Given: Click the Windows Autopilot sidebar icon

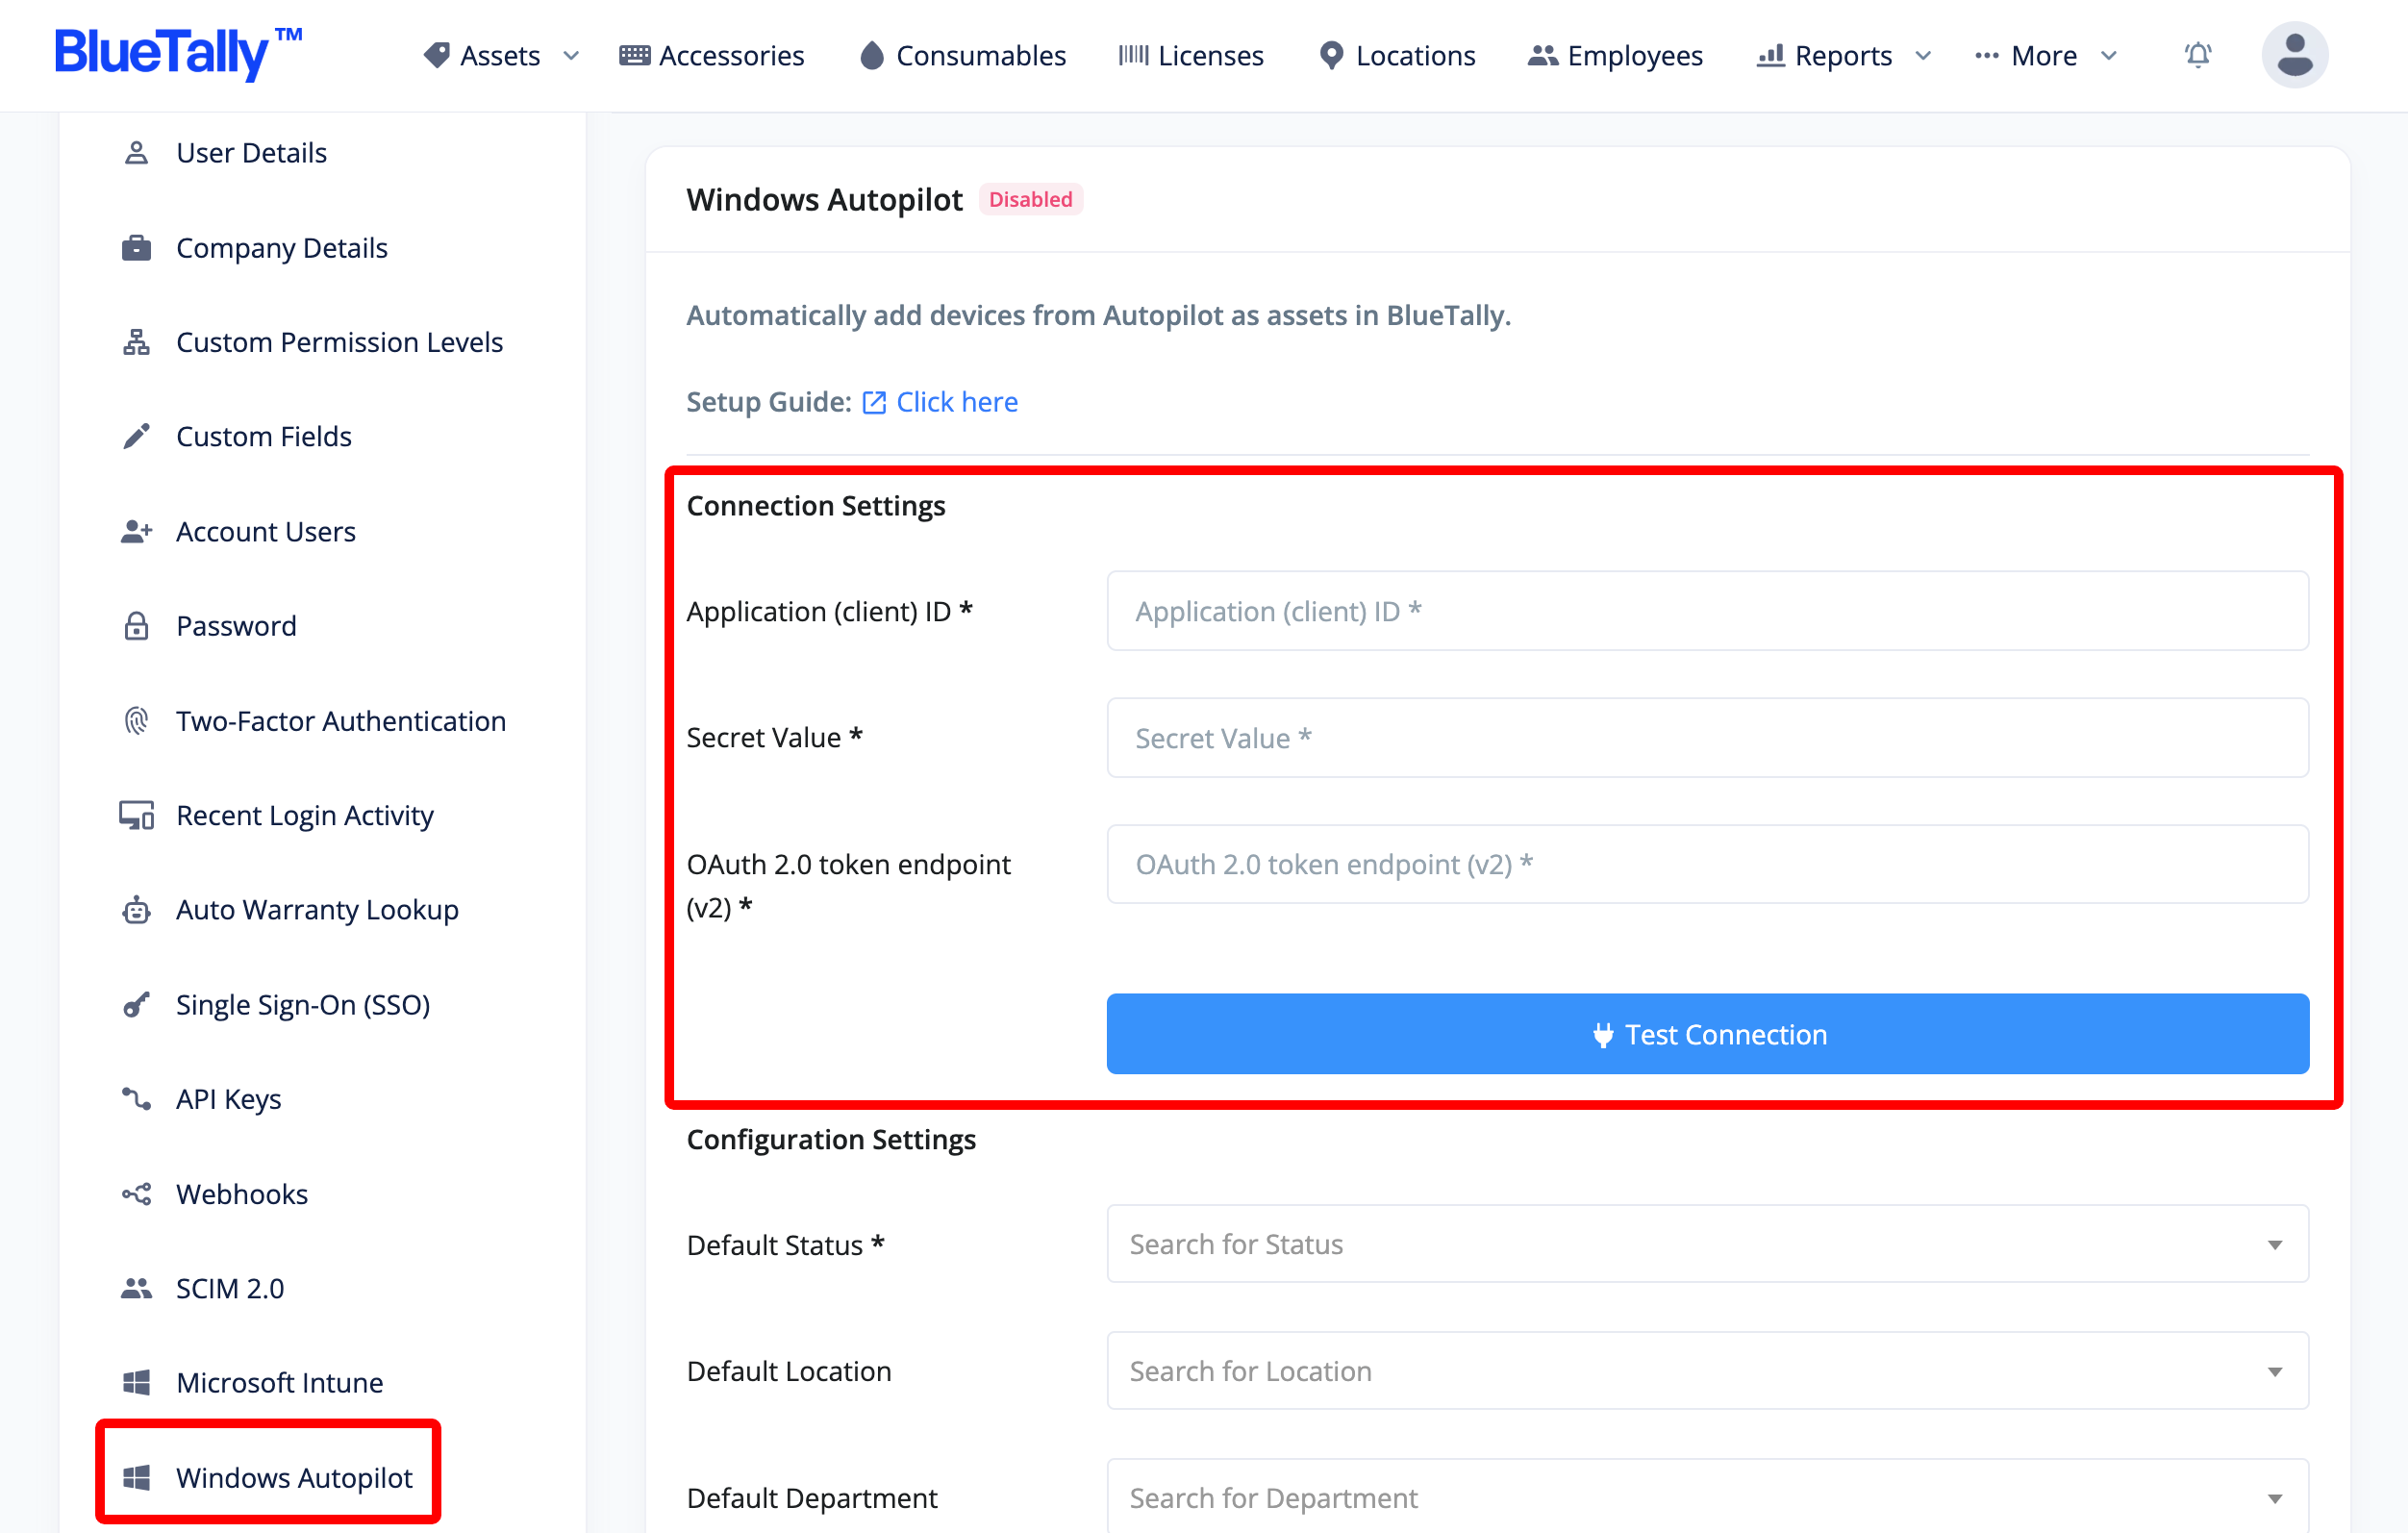Looking at the screenshot, I should 136,1477.
